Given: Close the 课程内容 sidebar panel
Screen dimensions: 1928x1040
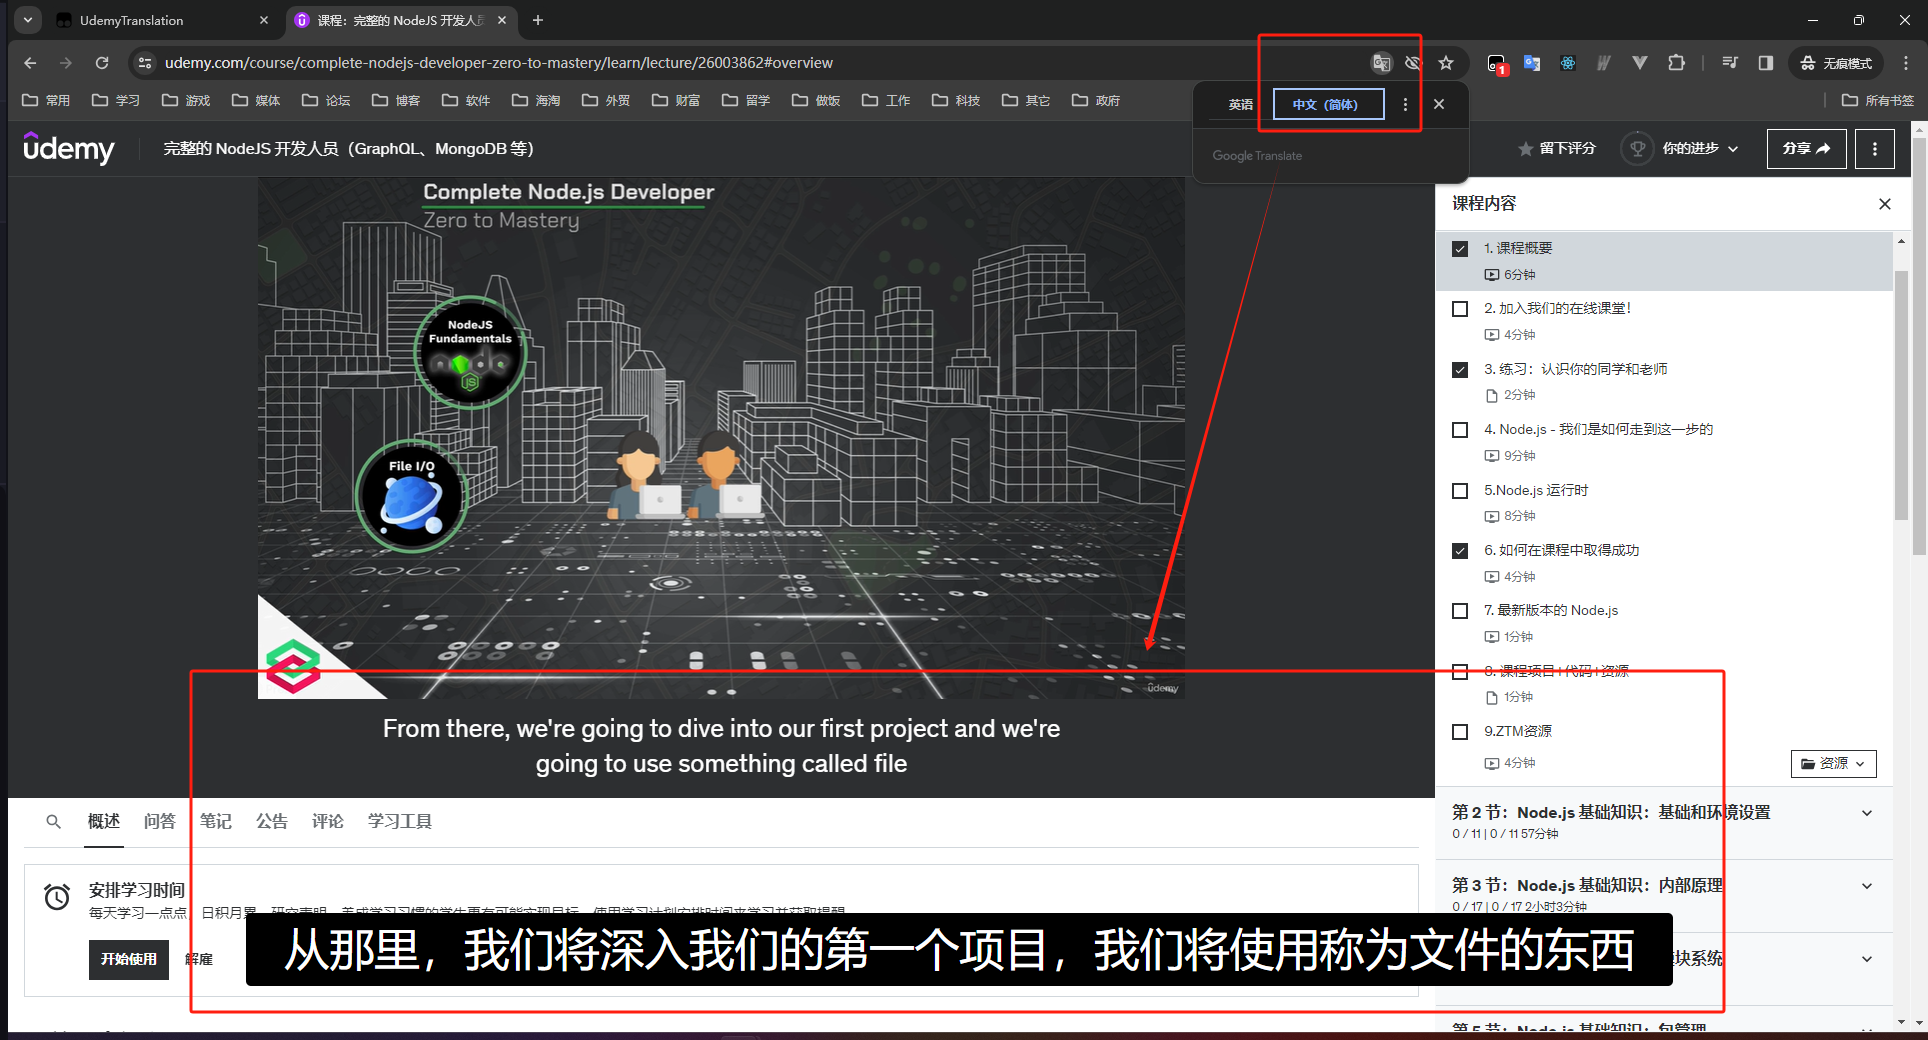Looking at the screenshot, I should 1885,204.
